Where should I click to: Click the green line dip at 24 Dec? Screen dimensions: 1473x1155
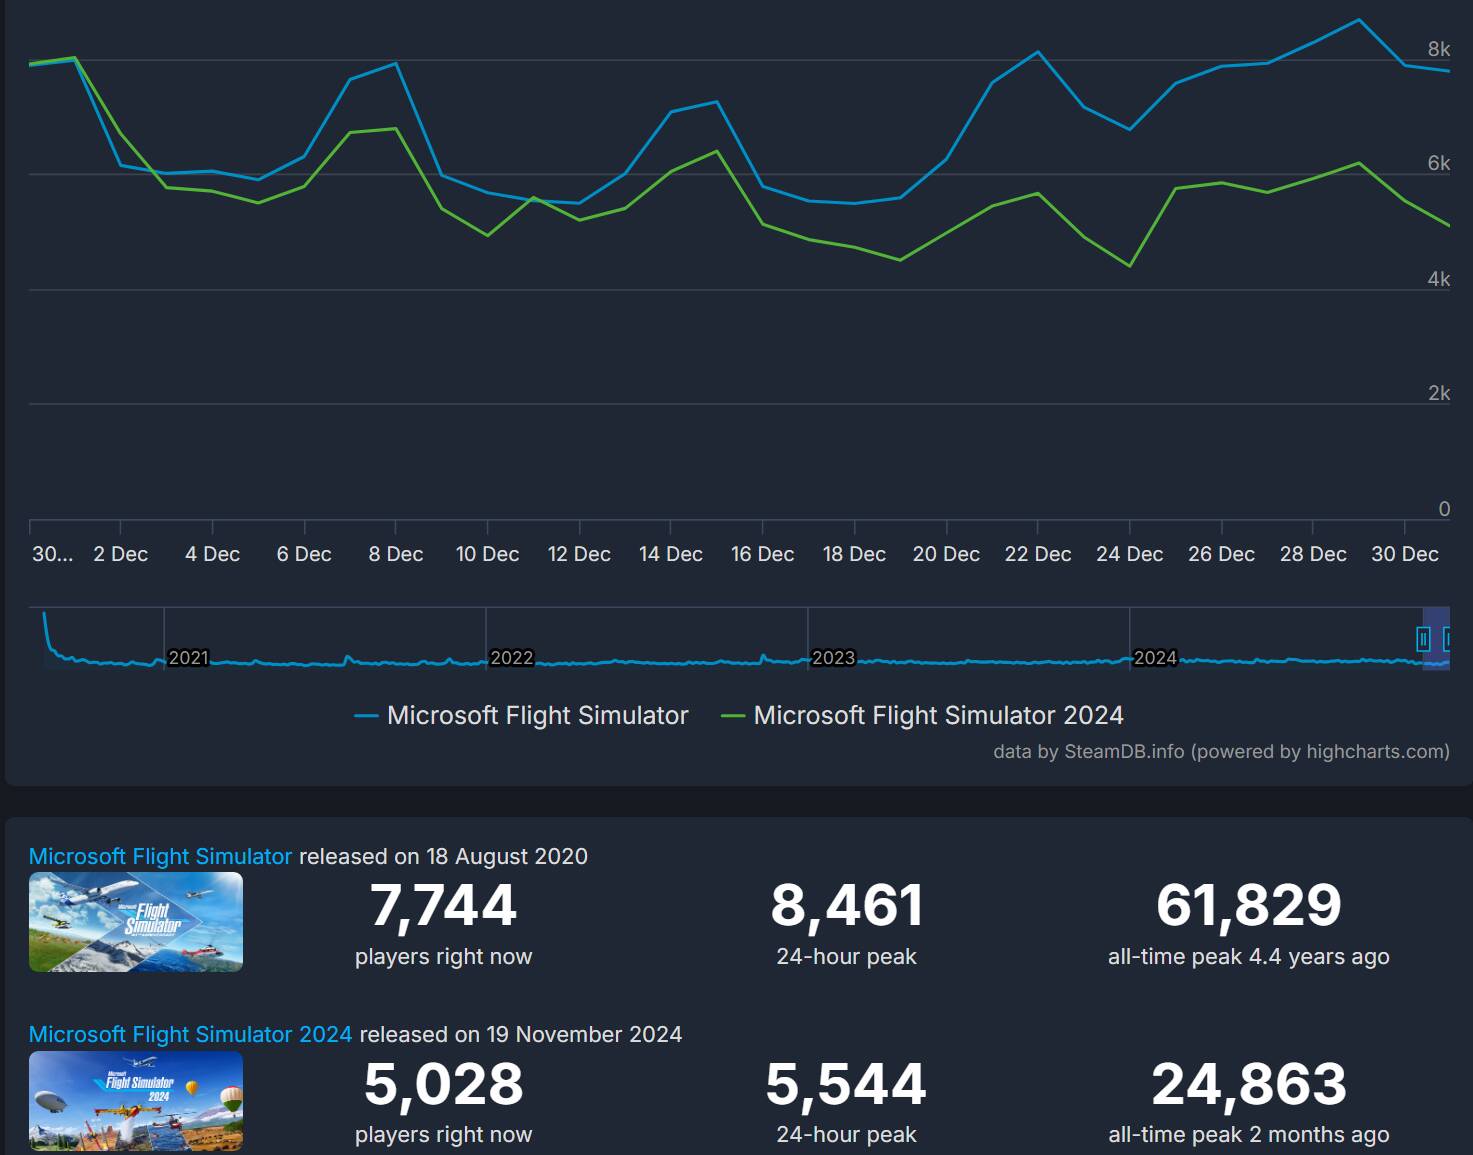click(1130, 266)
